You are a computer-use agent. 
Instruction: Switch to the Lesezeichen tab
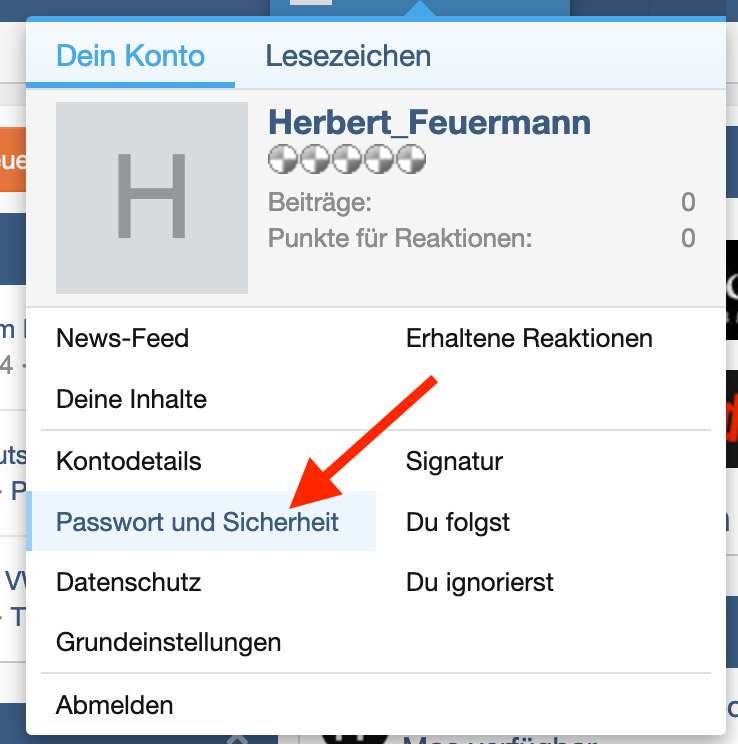tap(348, 55)
